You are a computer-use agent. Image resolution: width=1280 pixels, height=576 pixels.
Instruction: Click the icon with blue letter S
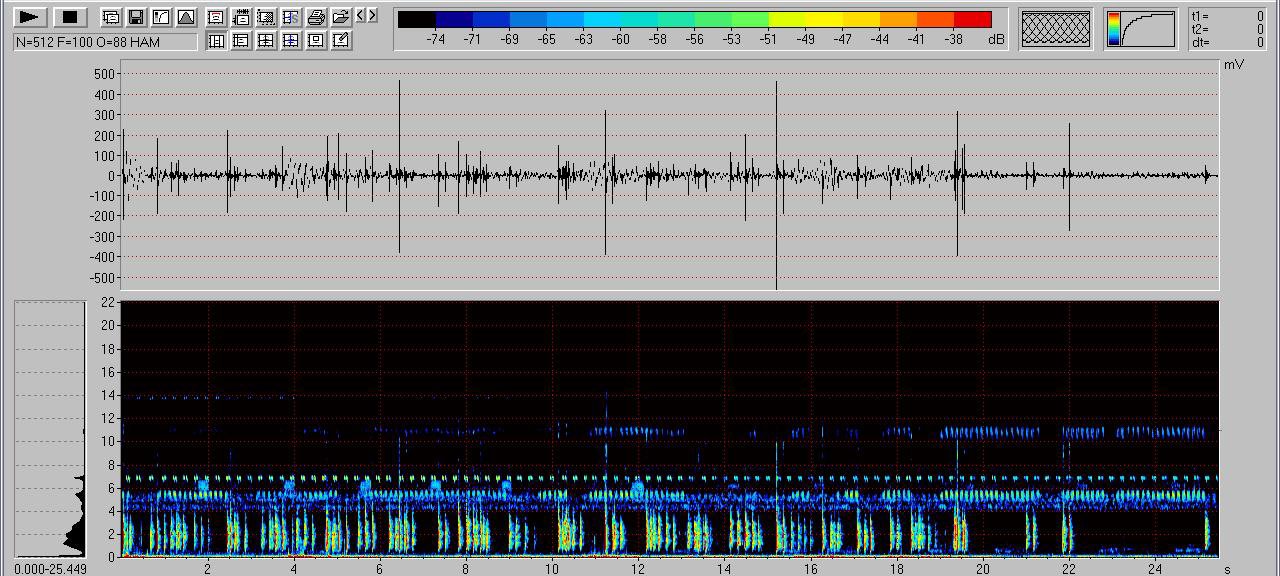pyautogui.click(x=291, y=17)
